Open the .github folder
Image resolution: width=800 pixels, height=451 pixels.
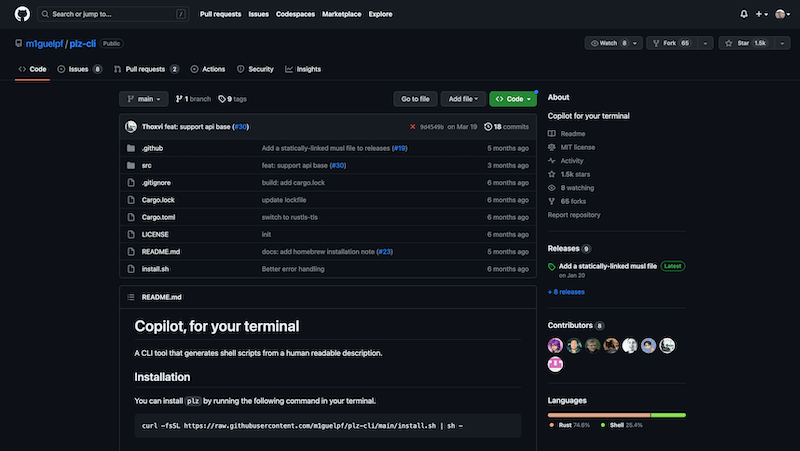[x=152, y=148]
